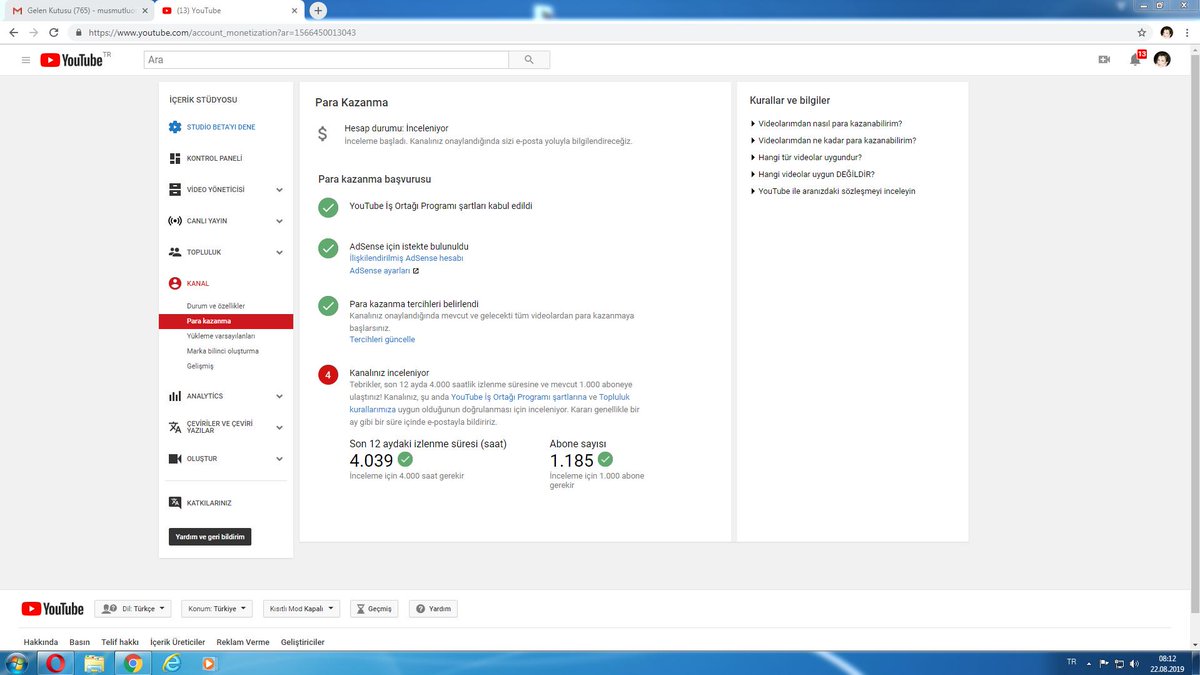Click the Analytics bar chart icon
Image resolution: width=1200 pixels, height=675 pixels.
(x=175, y=396)
